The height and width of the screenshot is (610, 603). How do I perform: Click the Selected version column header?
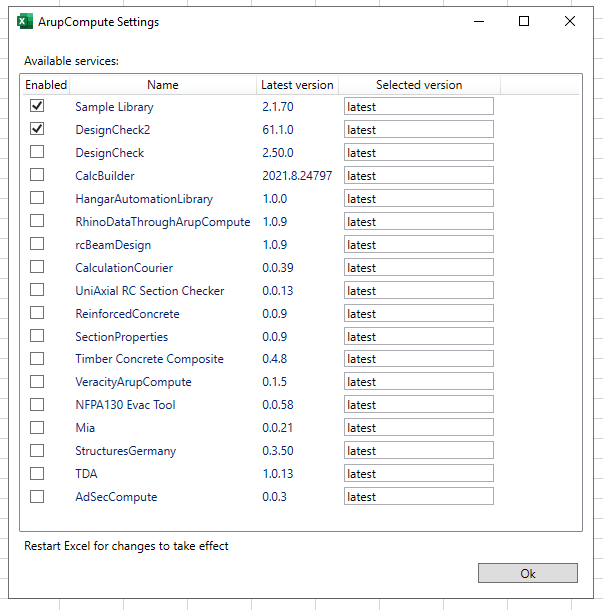click(419, 85)
